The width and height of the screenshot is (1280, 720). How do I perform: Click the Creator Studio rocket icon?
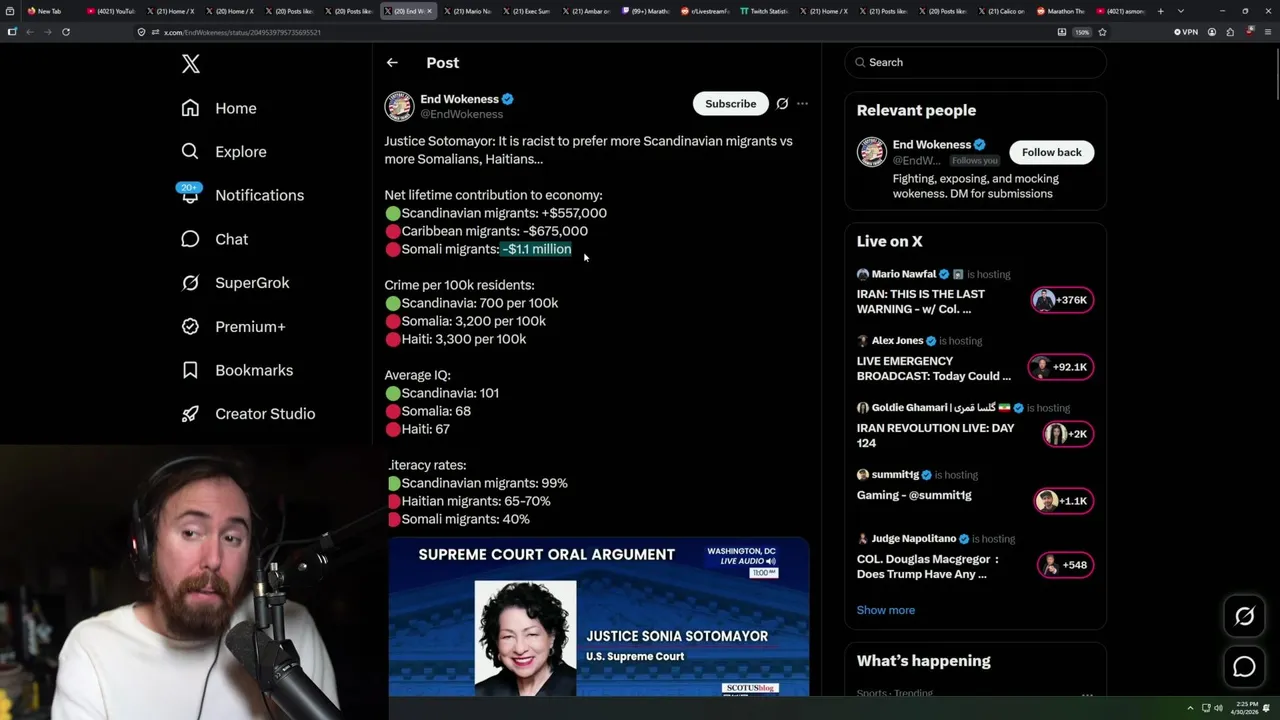190,414
